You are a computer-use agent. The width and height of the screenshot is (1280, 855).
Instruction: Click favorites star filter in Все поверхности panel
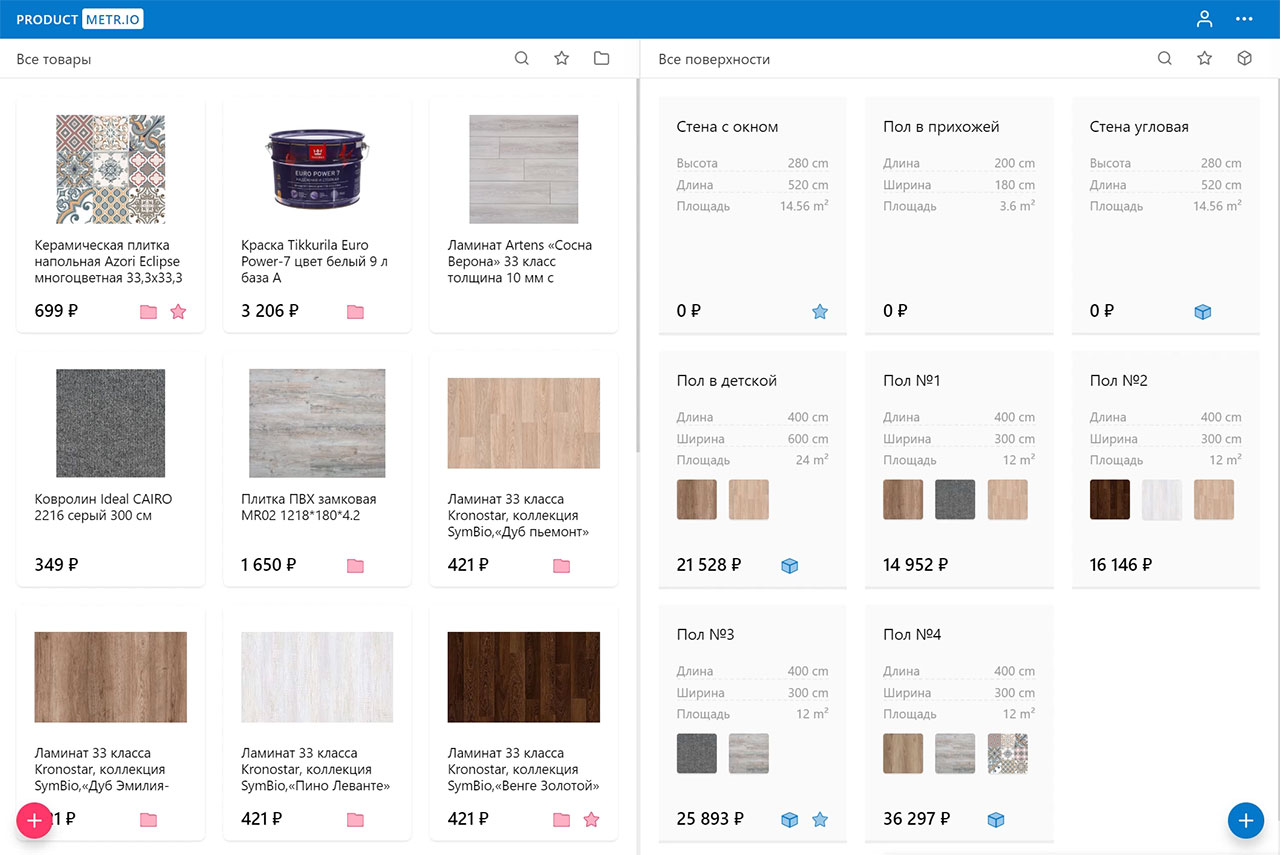(1204, 59)
